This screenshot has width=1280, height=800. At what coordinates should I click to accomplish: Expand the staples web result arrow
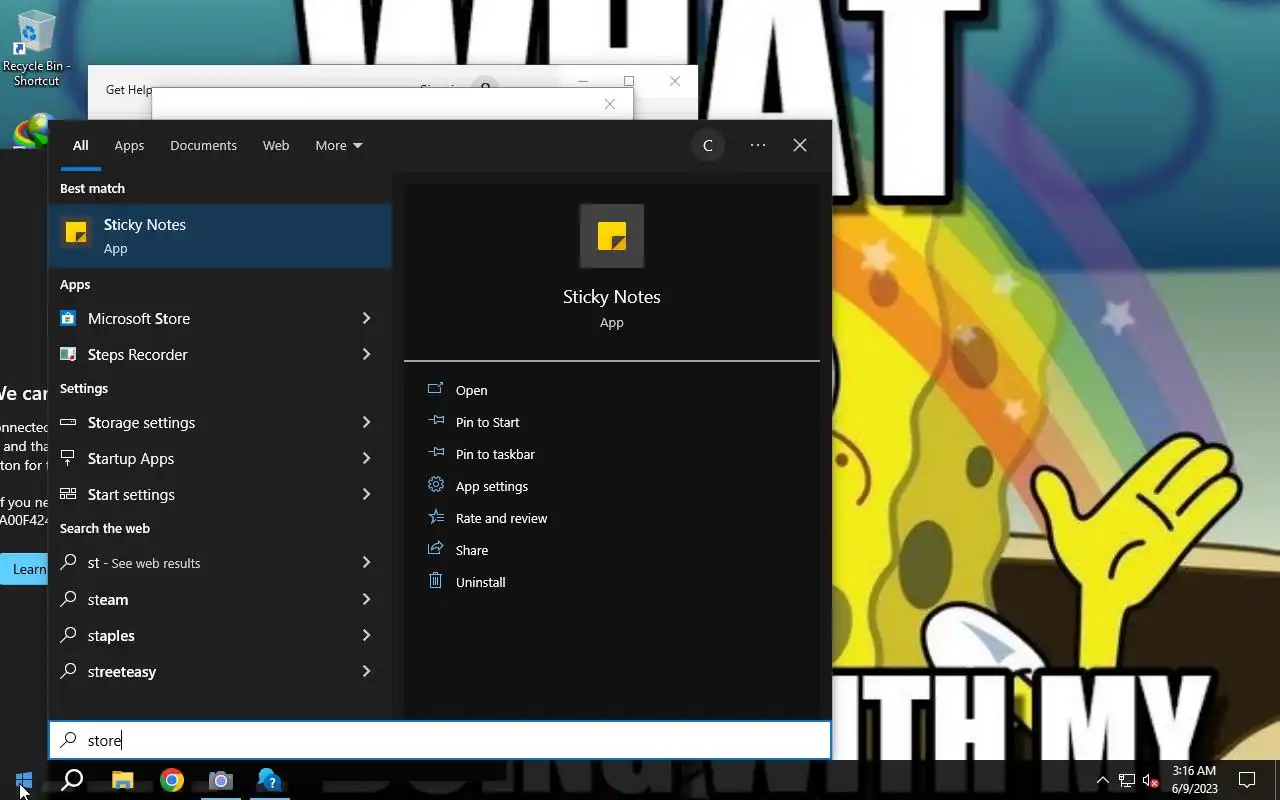pos(366,635)
